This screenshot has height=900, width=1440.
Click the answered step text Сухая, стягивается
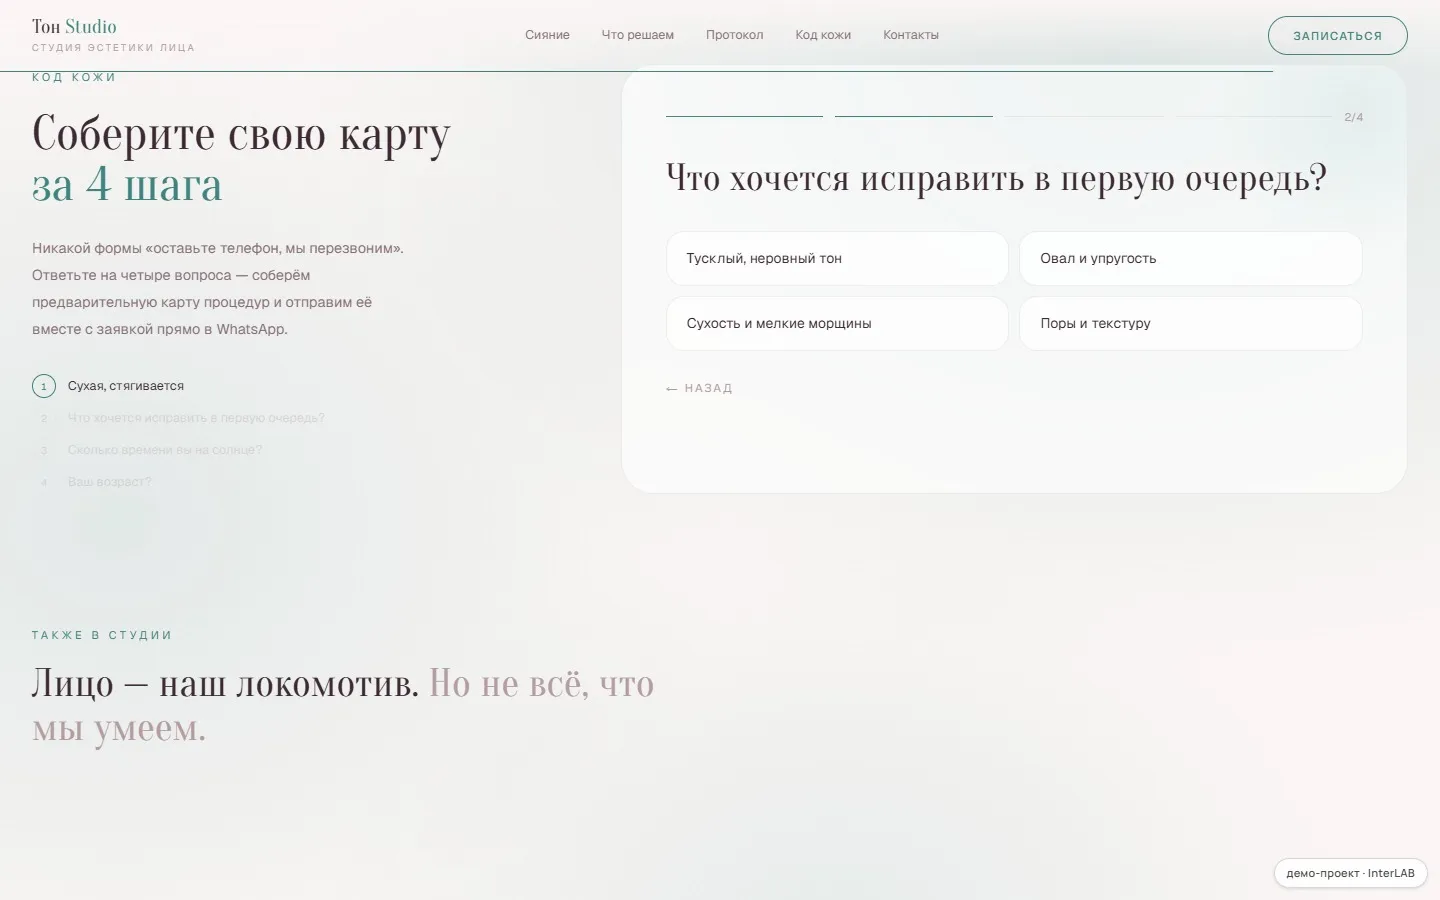point(126,386)
